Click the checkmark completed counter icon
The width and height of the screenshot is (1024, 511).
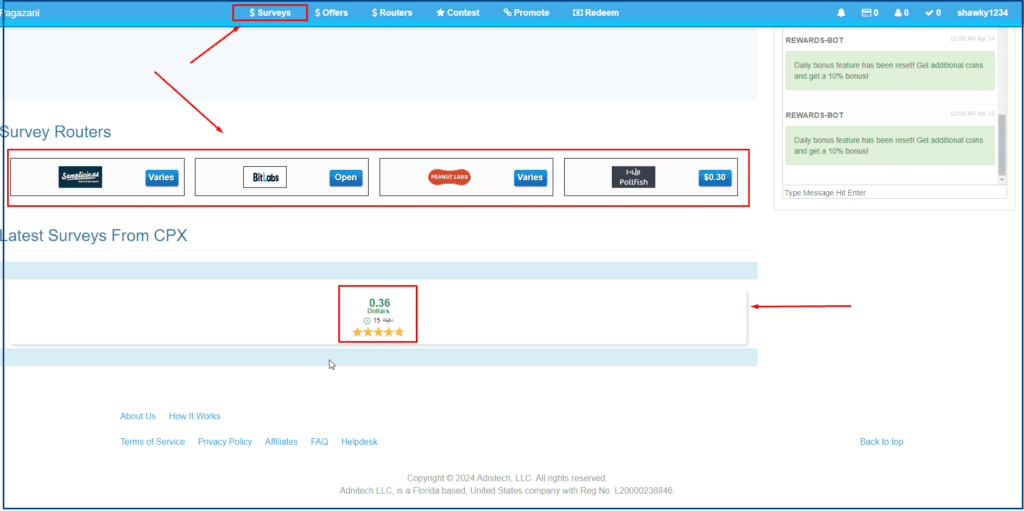click(930, 13)
